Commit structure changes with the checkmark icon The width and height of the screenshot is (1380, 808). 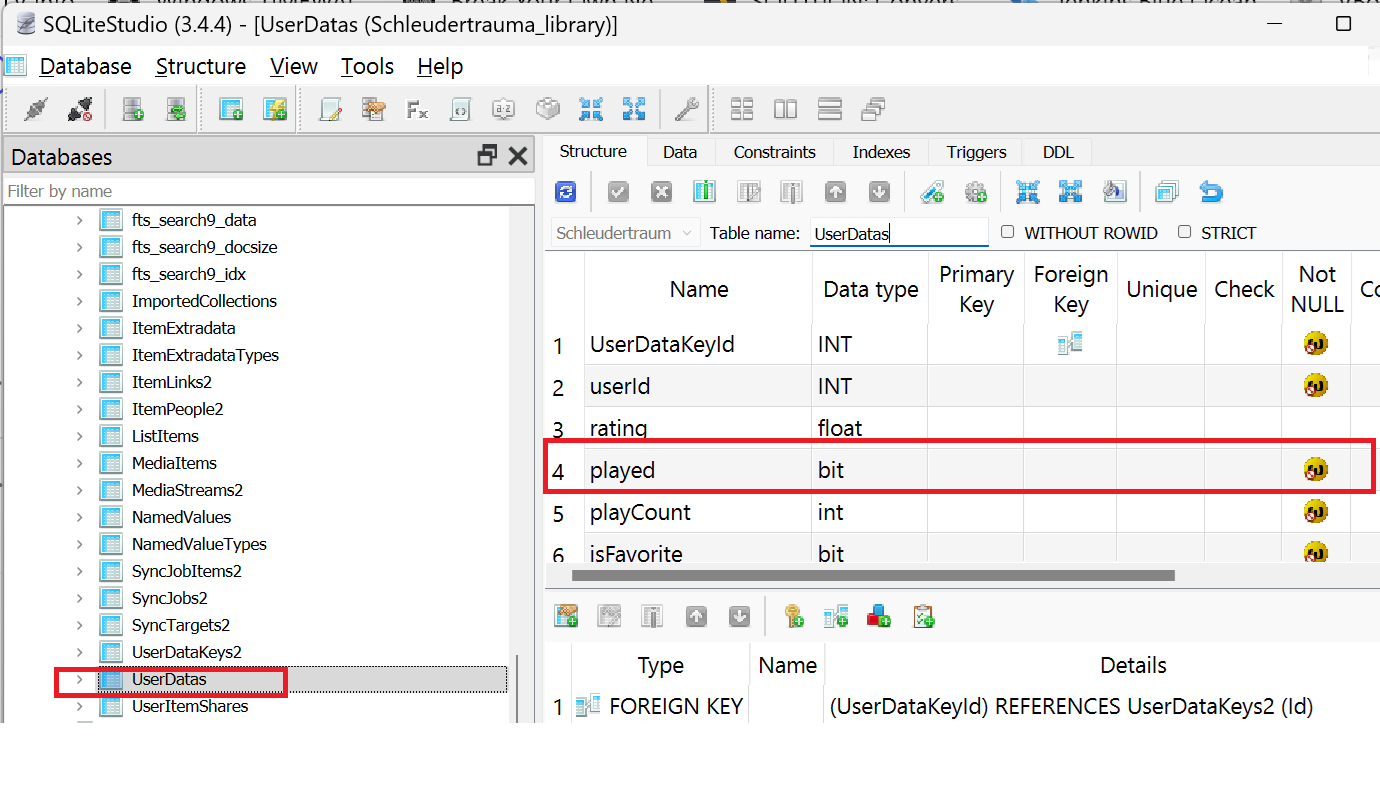618,192
